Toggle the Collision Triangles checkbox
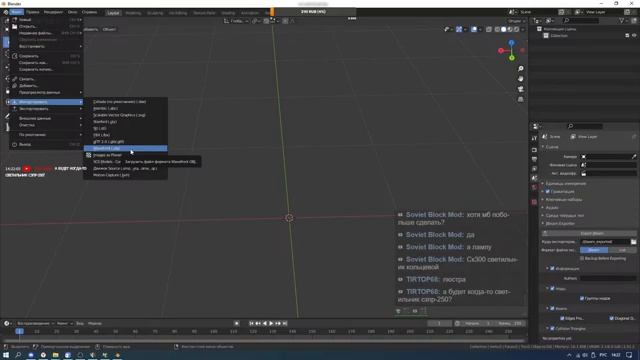640x360 pixels. (x=552, y=329)
